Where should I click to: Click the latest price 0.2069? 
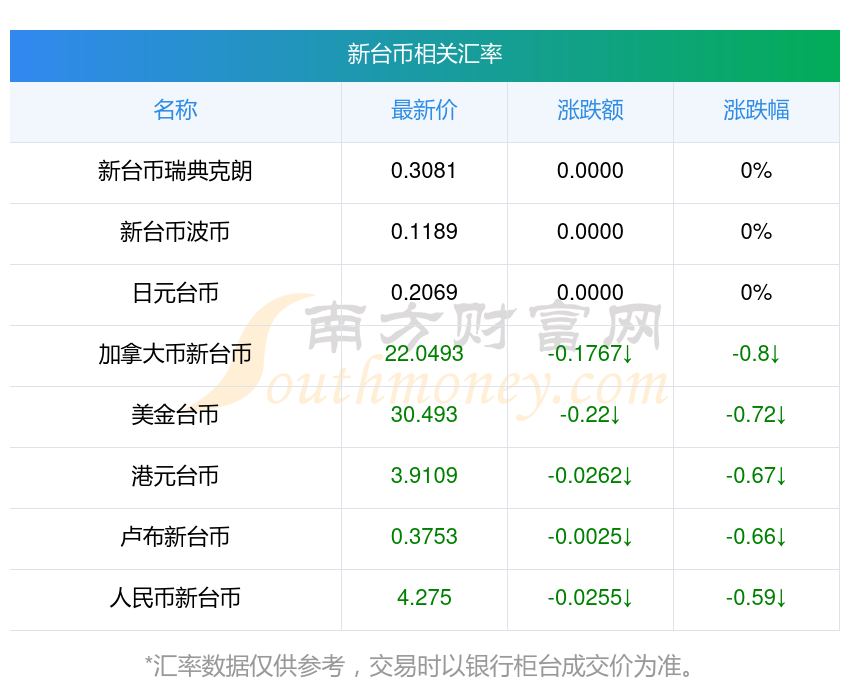(424, 293)
